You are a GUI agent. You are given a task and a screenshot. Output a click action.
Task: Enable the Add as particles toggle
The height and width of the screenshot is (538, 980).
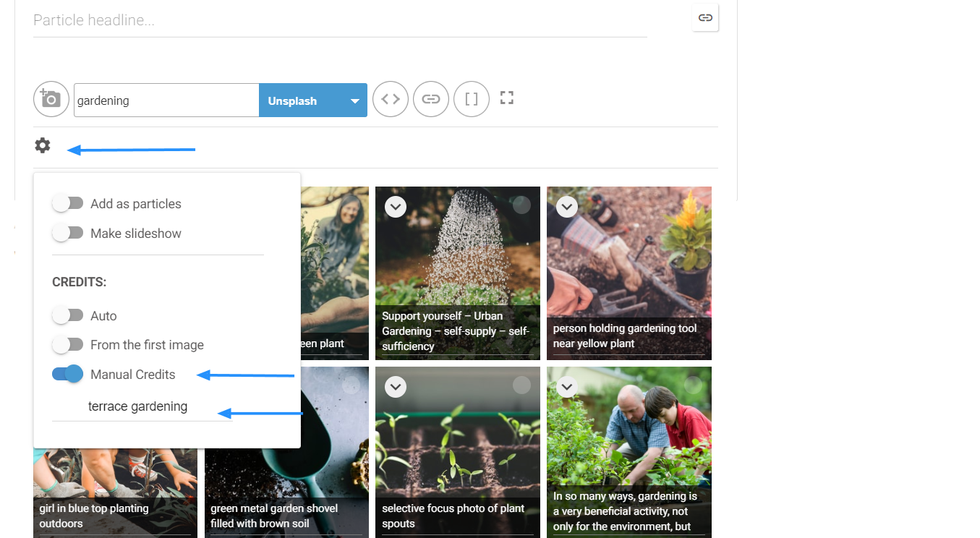(68, 204)
